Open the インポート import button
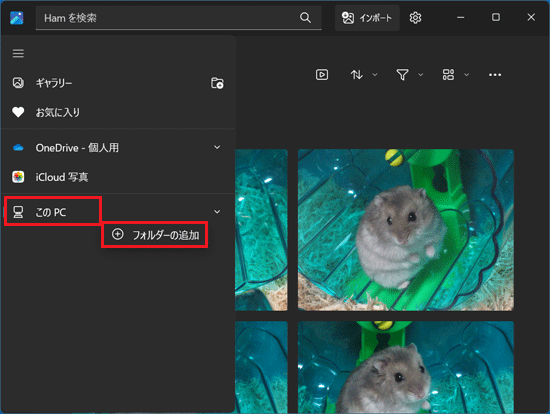The width and height of the screenshot is (550, 414). (367, 18)
